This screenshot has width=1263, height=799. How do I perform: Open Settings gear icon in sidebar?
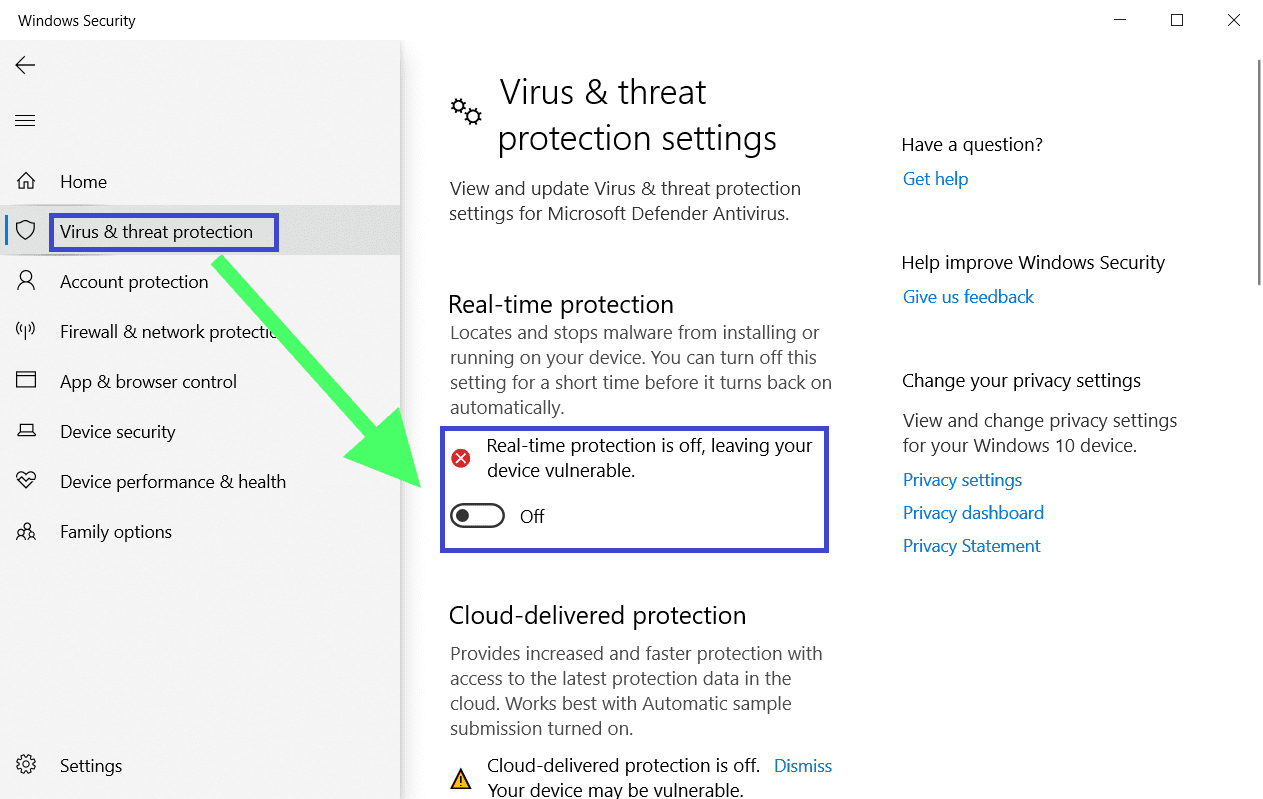pyautogui.click(x=26, y=765)
